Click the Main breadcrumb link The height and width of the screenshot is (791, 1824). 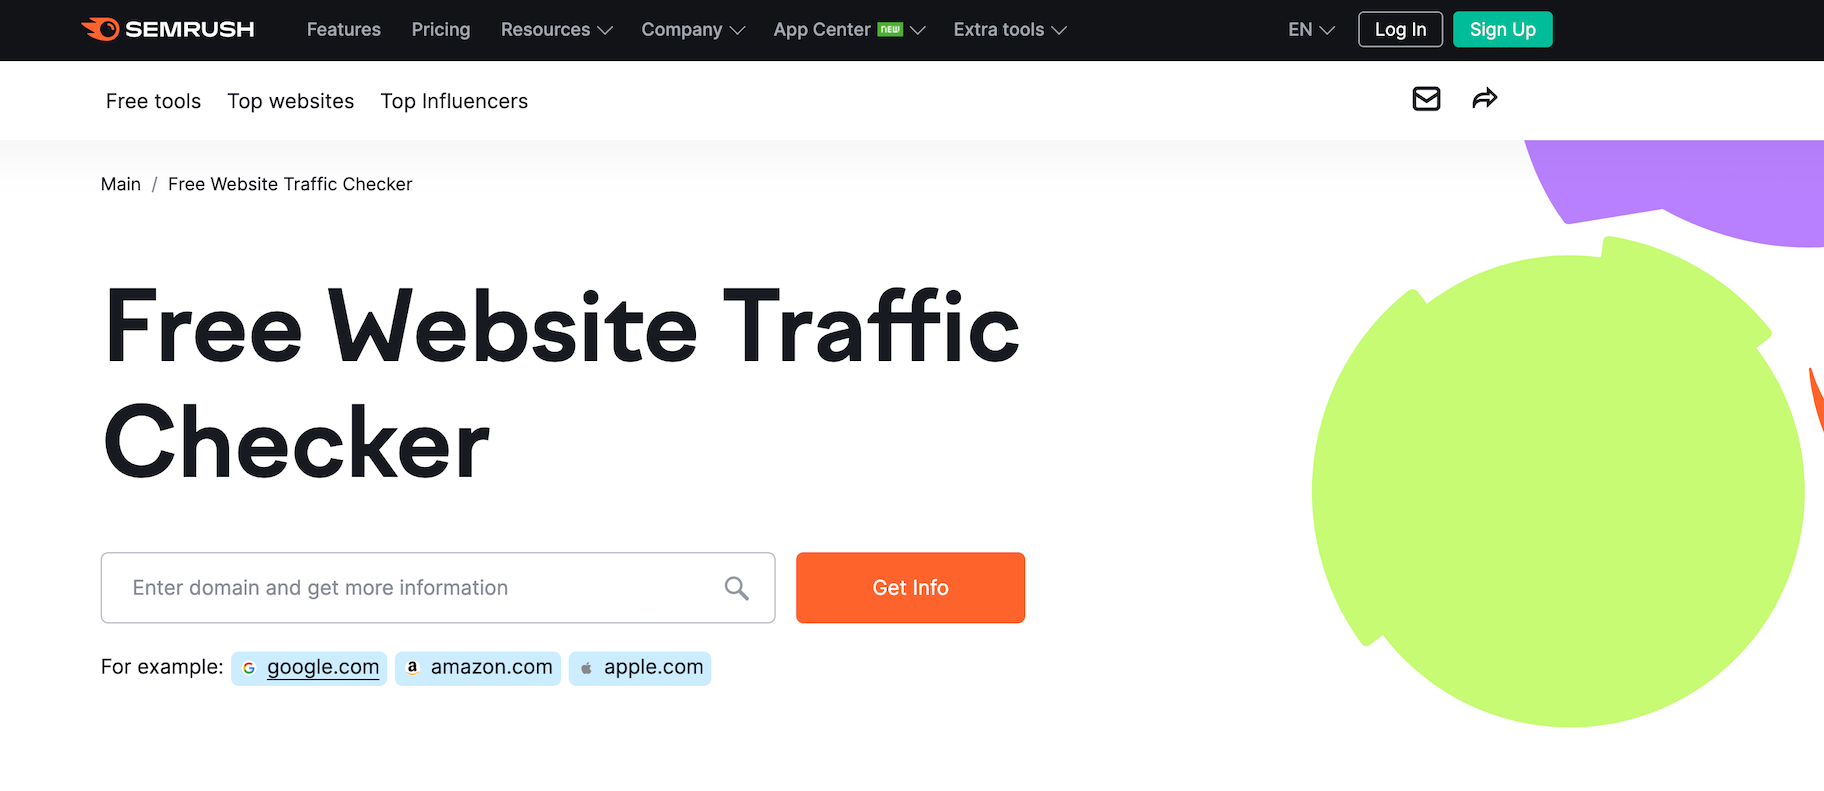[121, 184]
